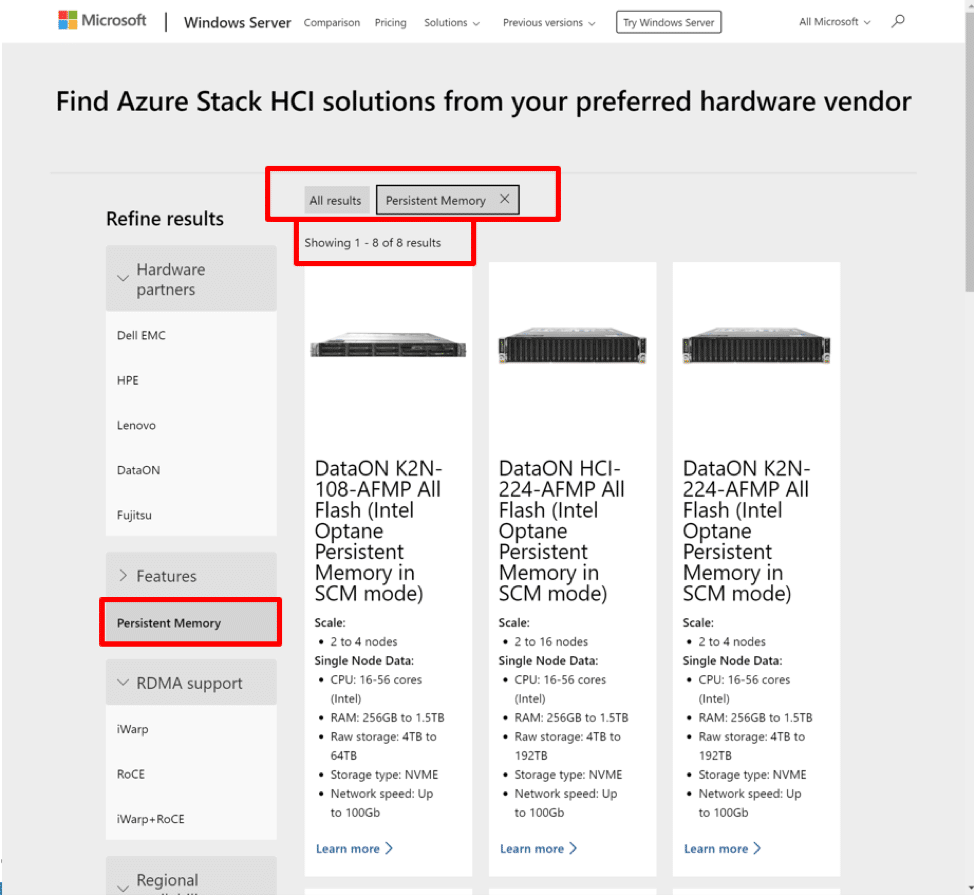Filter by Lenovo partner
This screenshot has height=895, width=974.
click(x=191, y=425)
